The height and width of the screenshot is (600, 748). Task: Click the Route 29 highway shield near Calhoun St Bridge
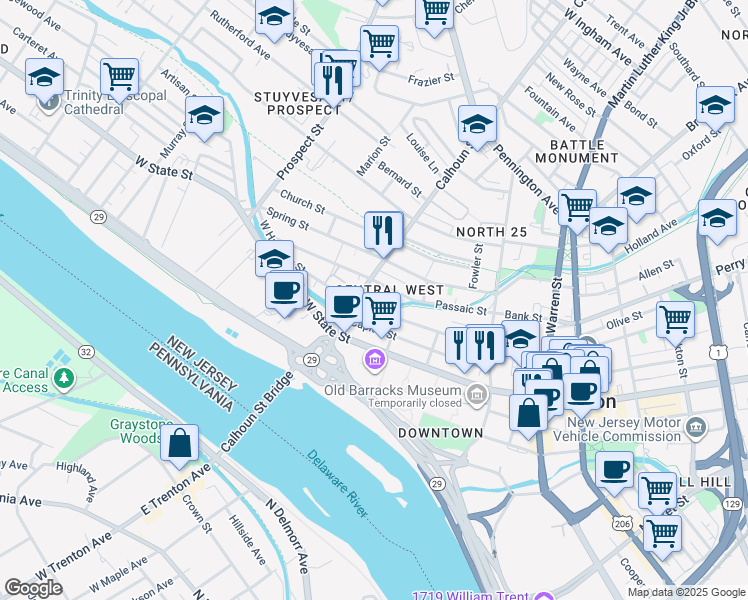point(312,360)
